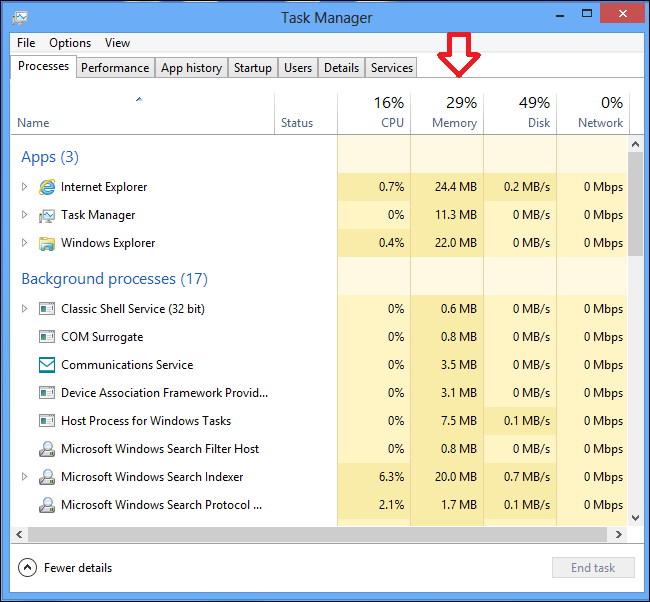Click the Host Process for Windows Tasks icon
The image size is (650, 602).
click(47, 421)
